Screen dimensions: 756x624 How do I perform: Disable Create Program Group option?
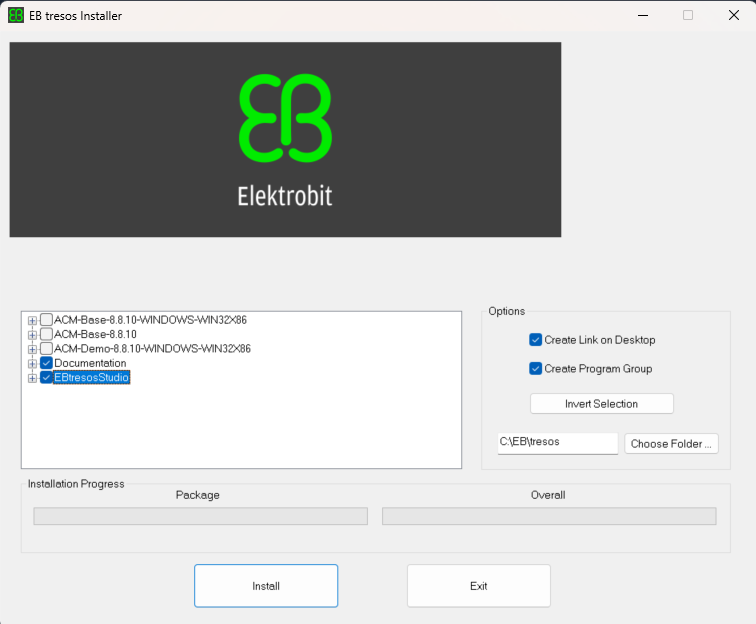click(x=536, y=369)
